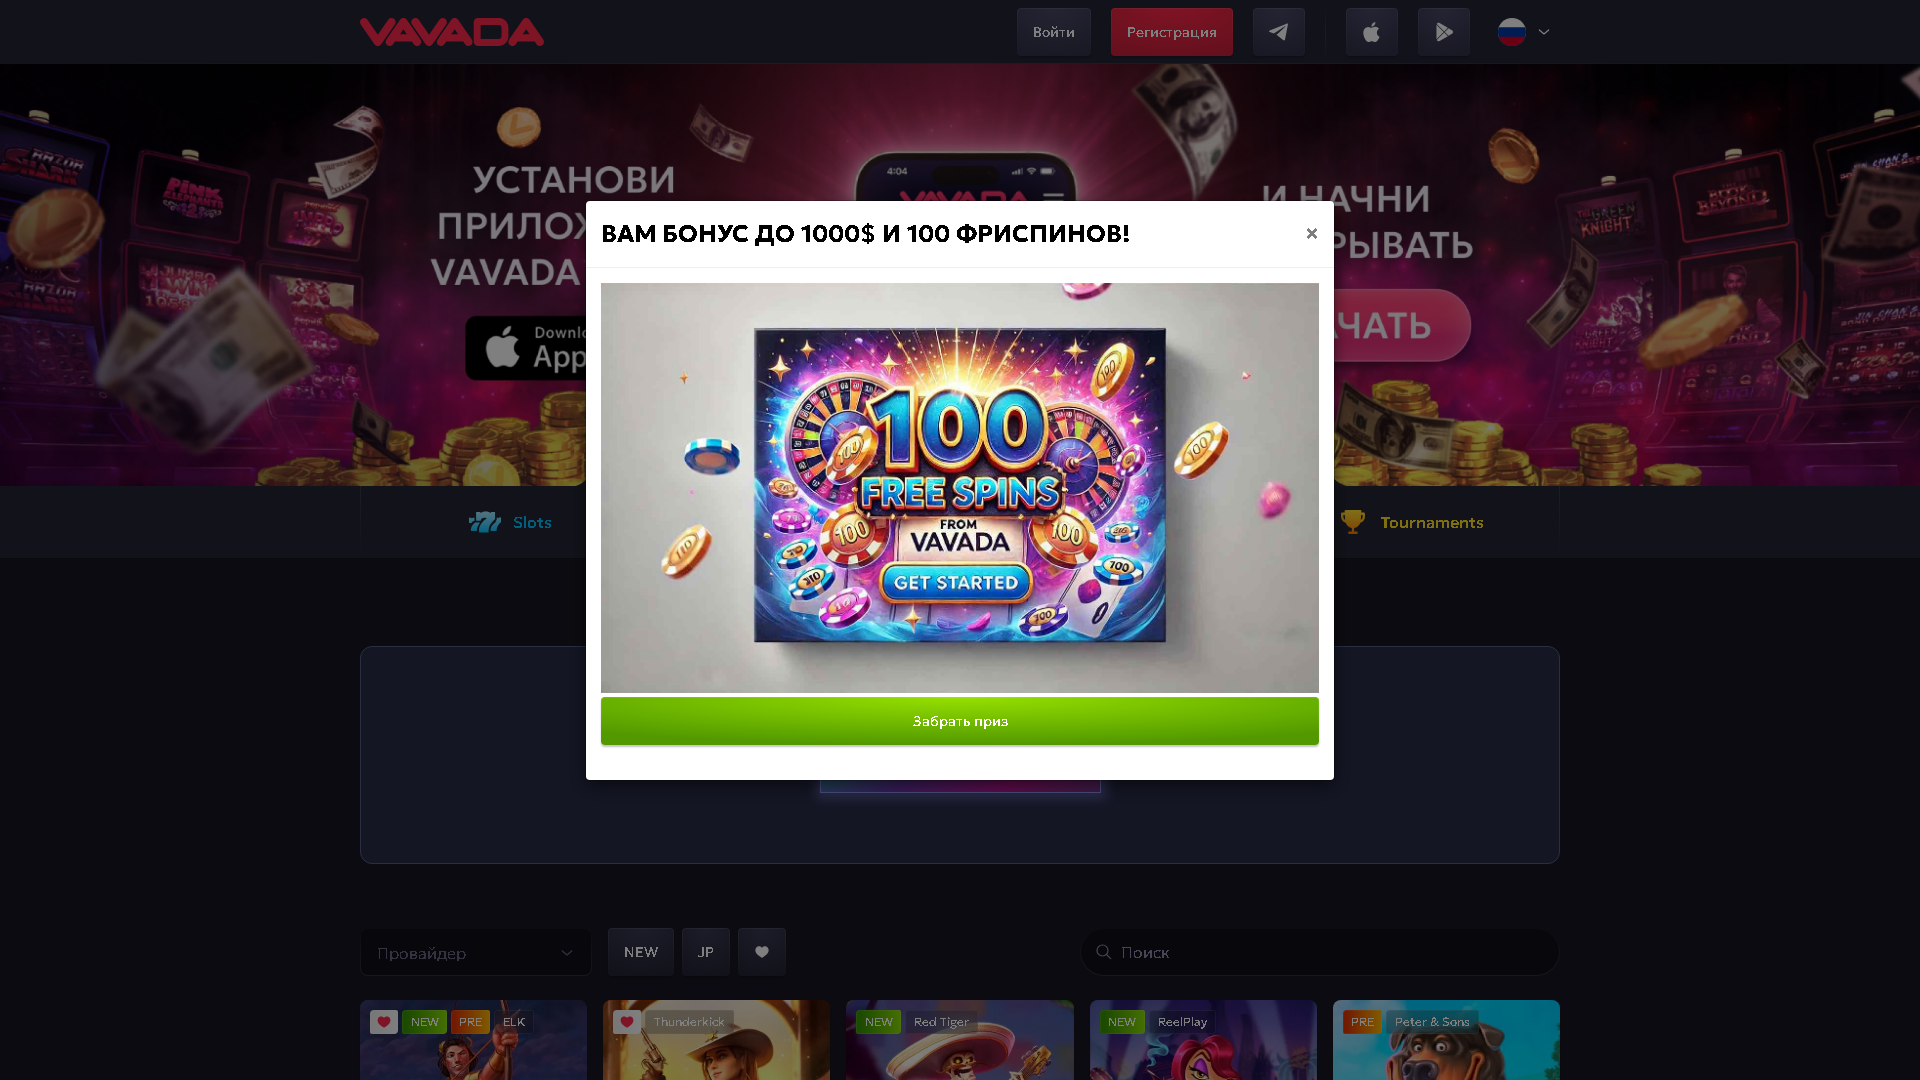Switch to the Slots tab
The image size is (1920, 1080).
click(x=510, y=522)
